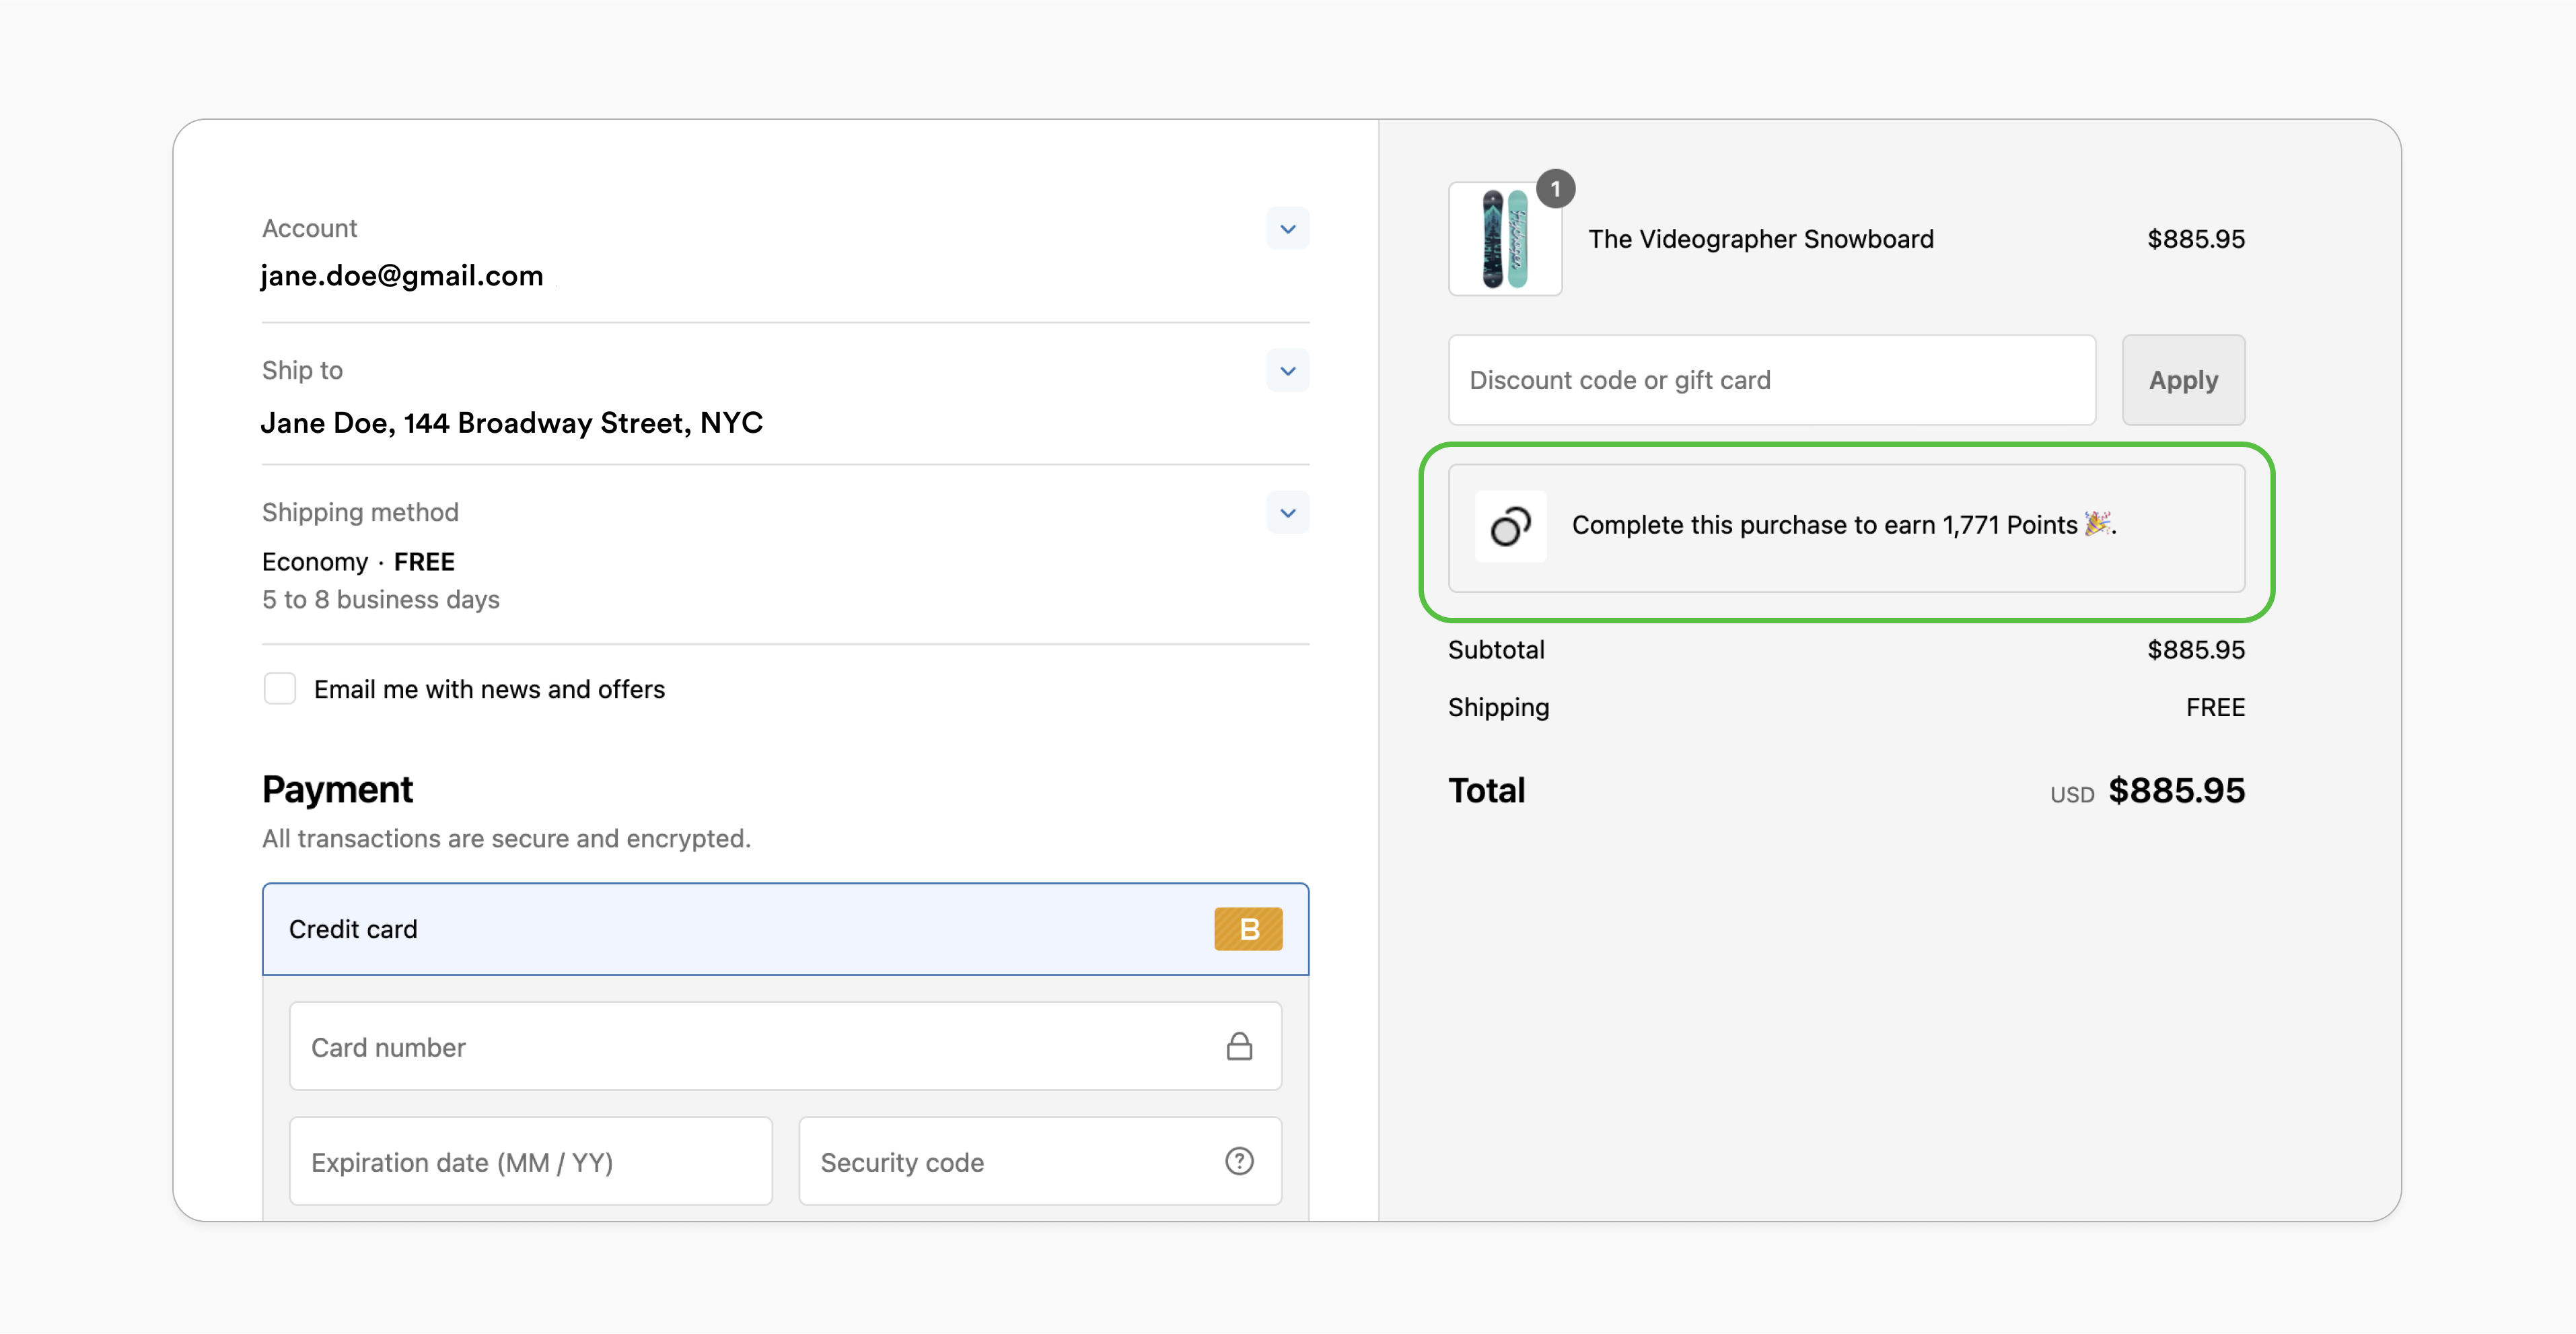Tick the Email me with news checkbox
The image size is (2576, 1334).
[x=280, y=688]
